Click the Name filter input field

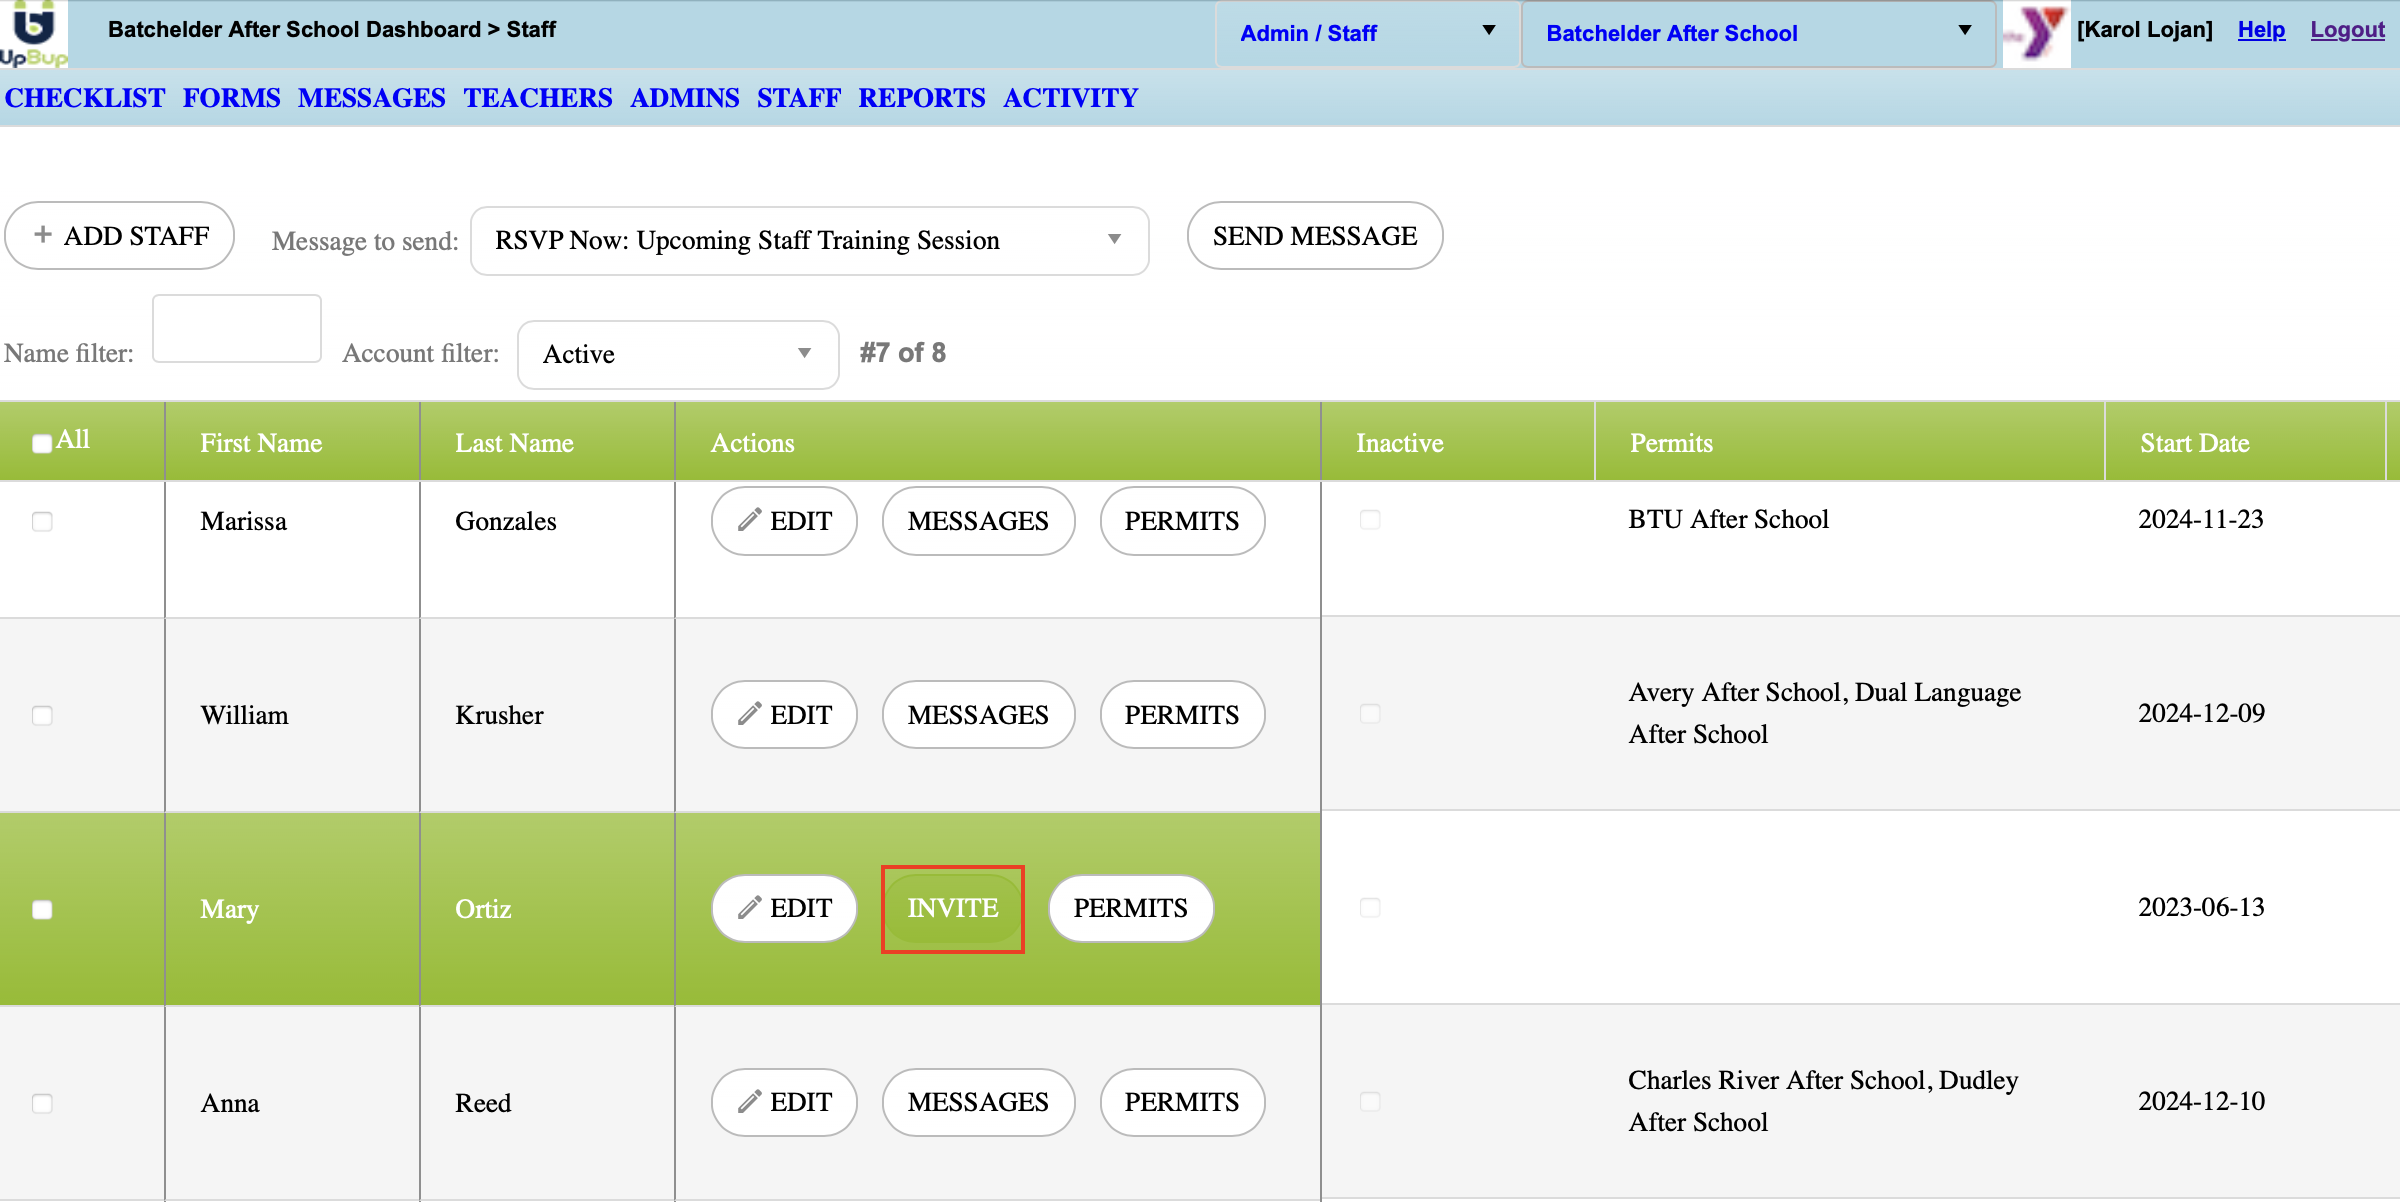click(x=237, y=329)
